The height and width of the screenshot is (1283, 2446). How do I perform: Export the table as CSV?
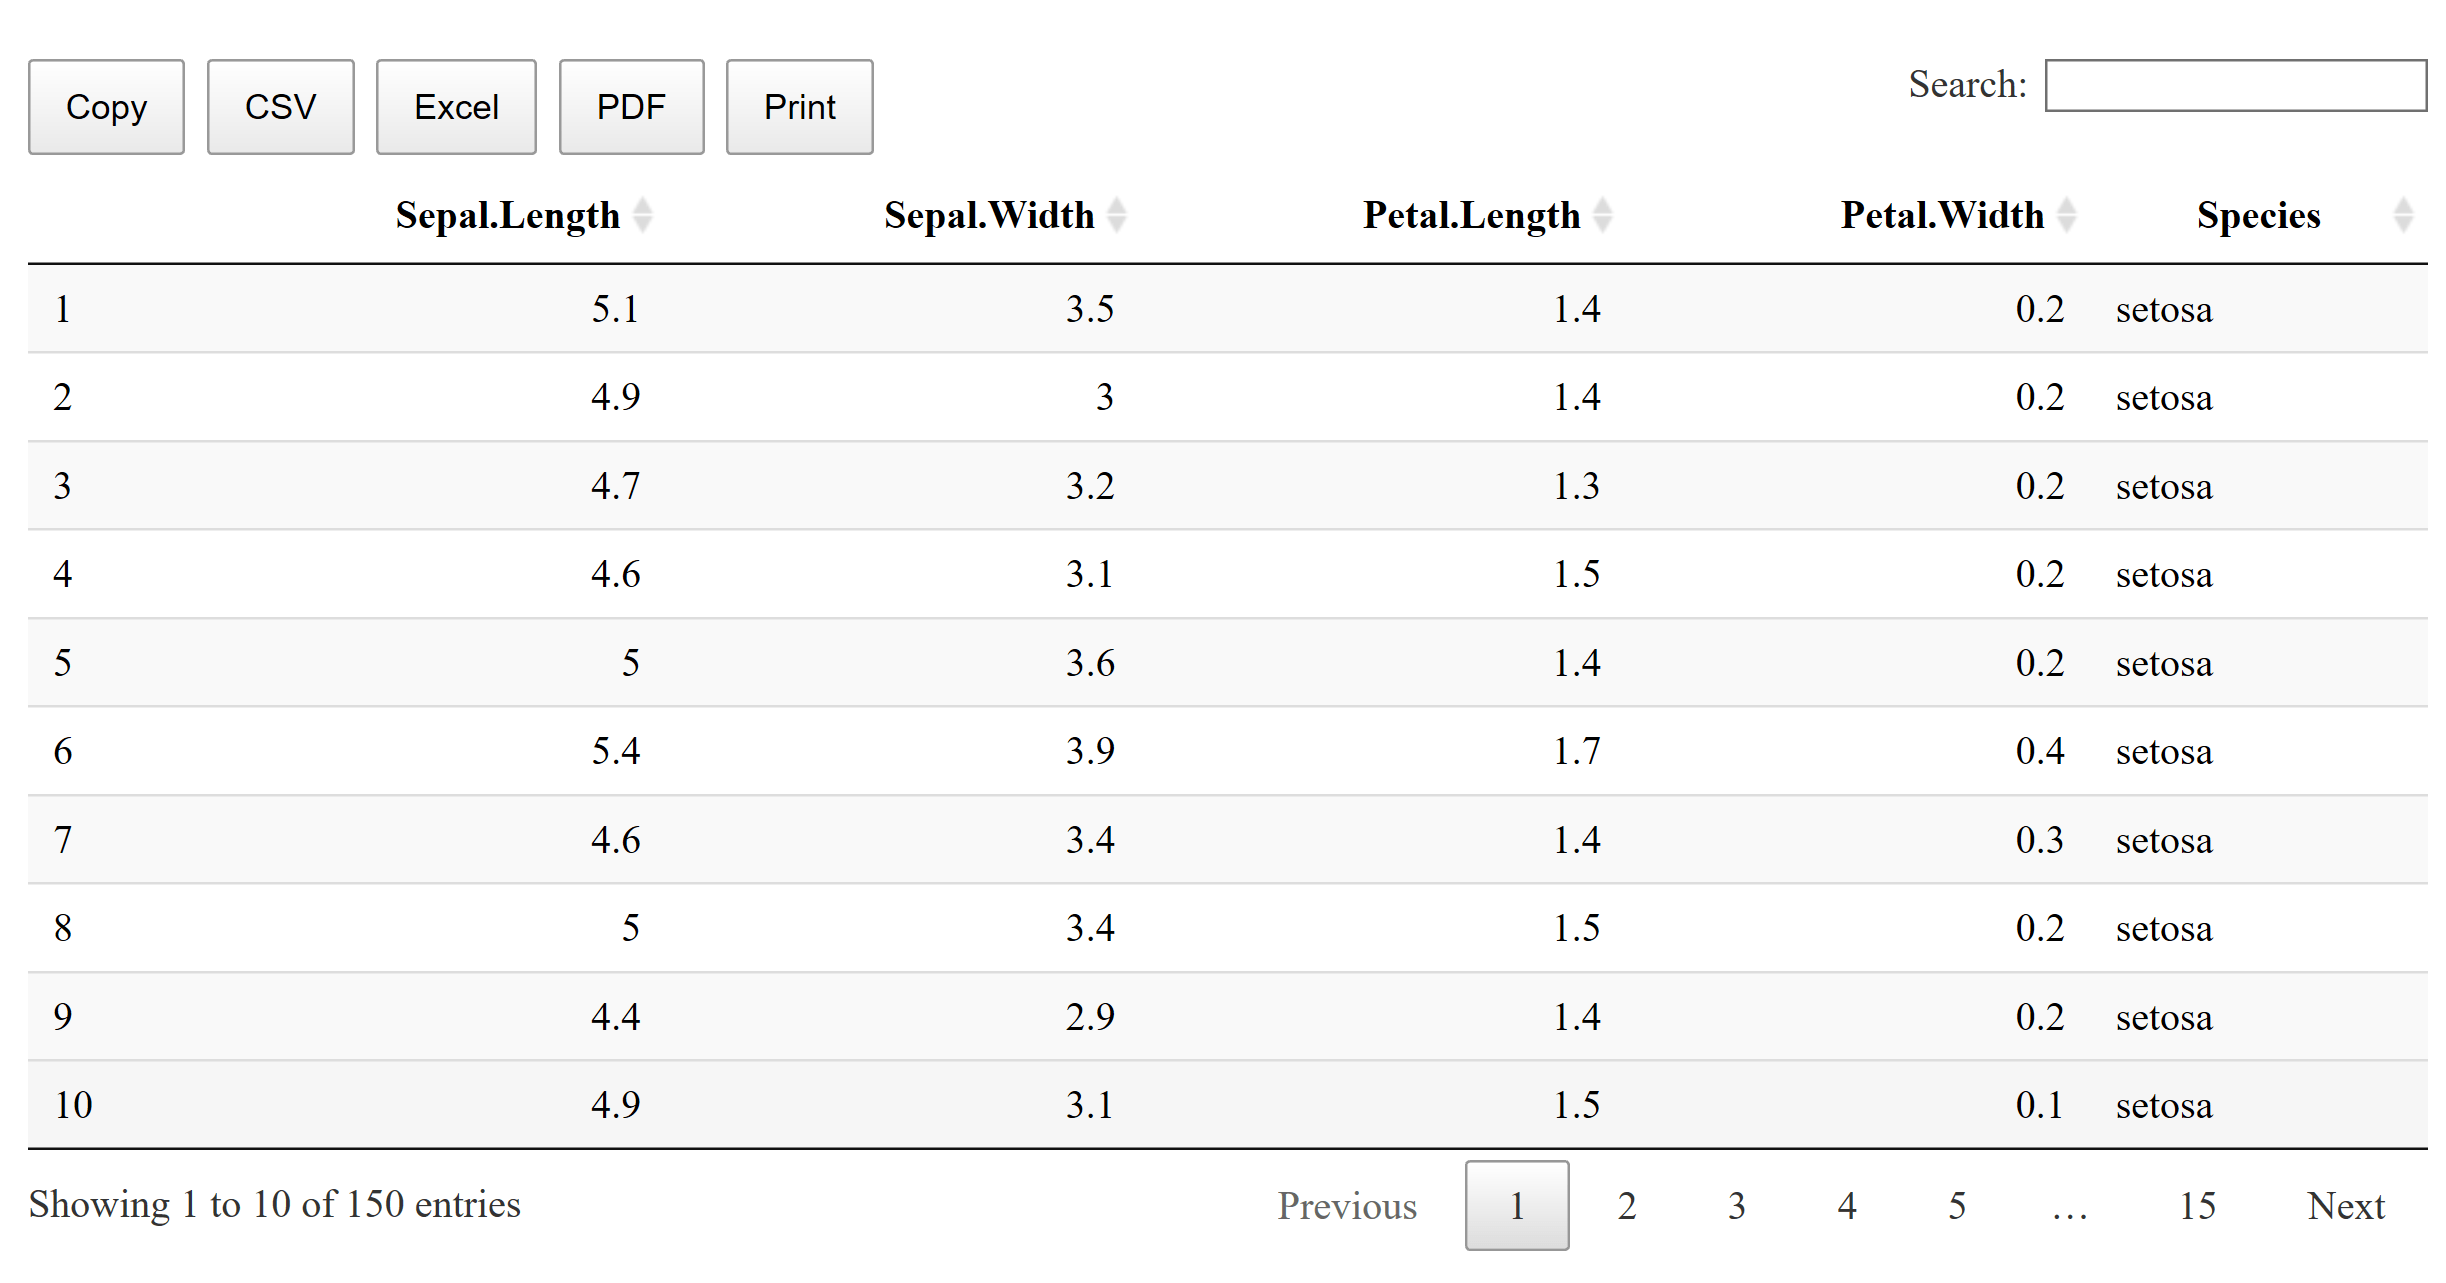click(x=280, y=106)
